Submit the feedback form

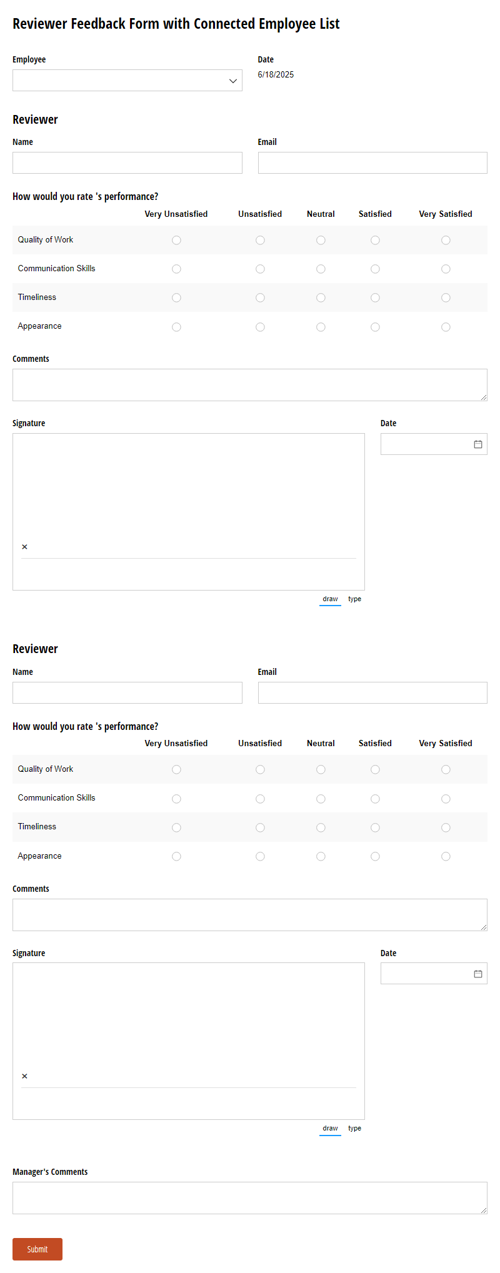click(37, 1249)
